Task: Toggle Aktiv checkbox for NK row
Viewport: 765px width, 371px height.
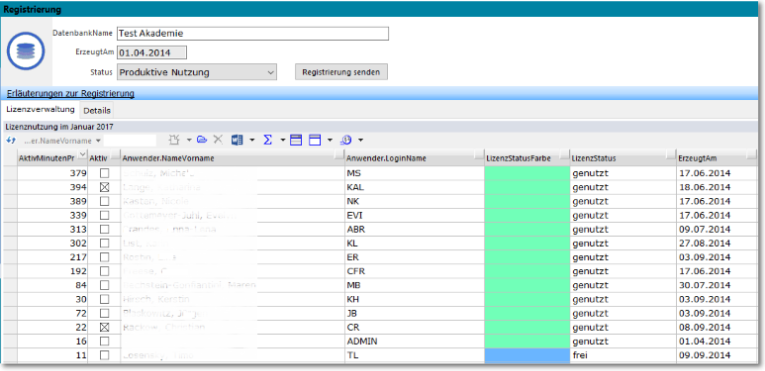Action: click(104, 201)
